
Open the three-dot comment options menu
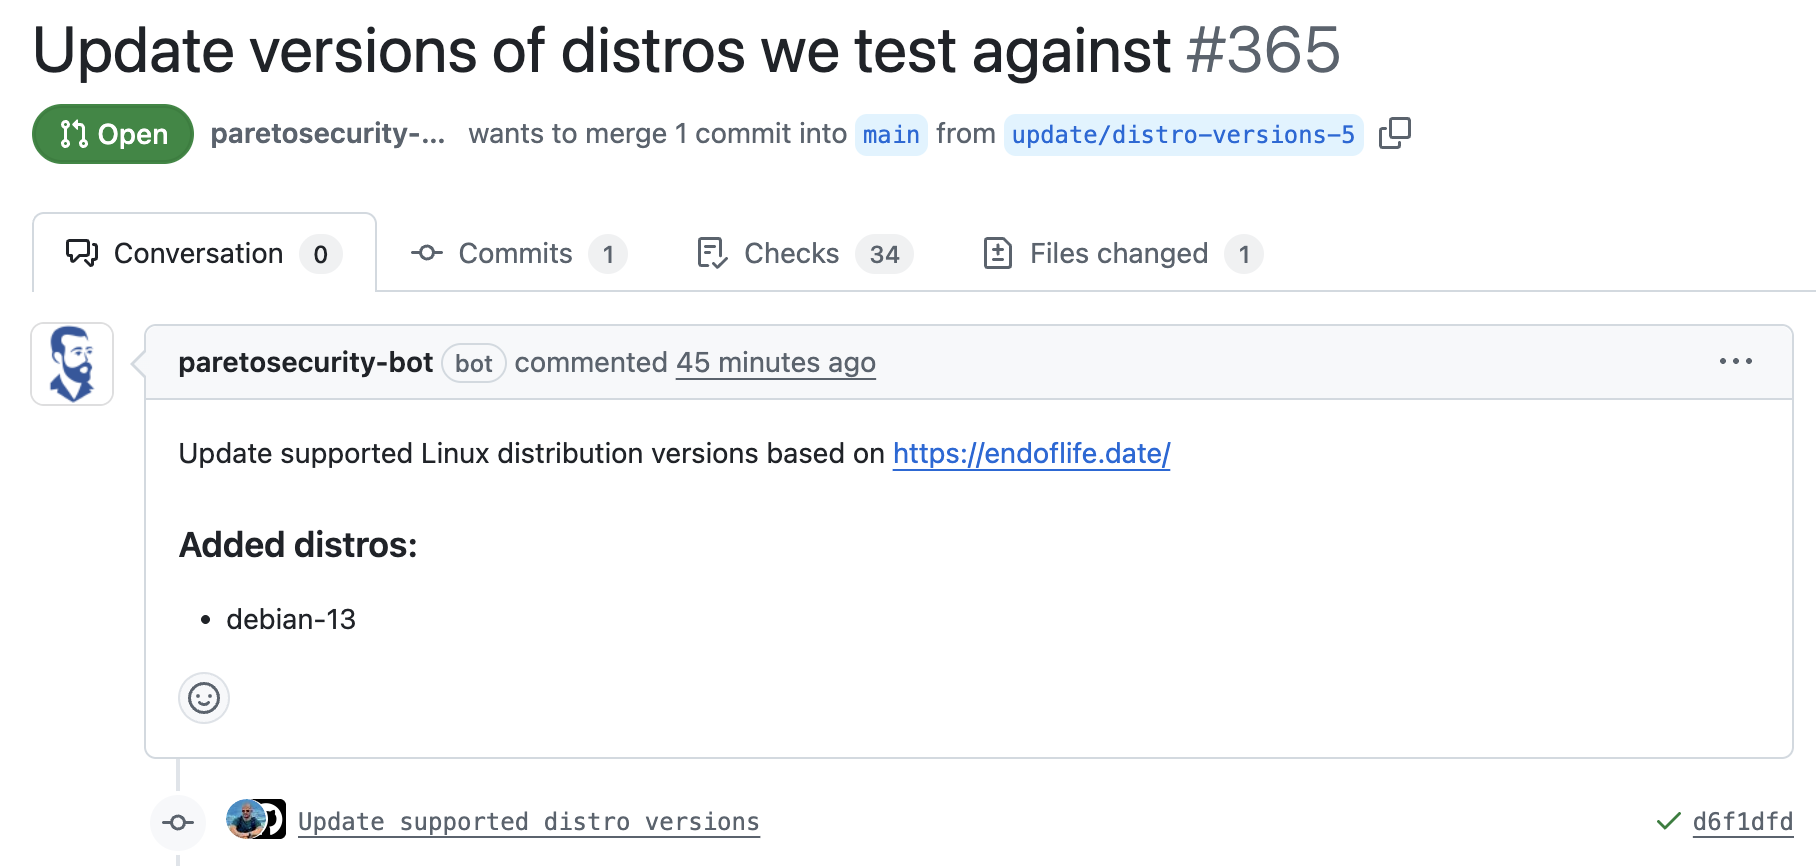pos(1735,362)
